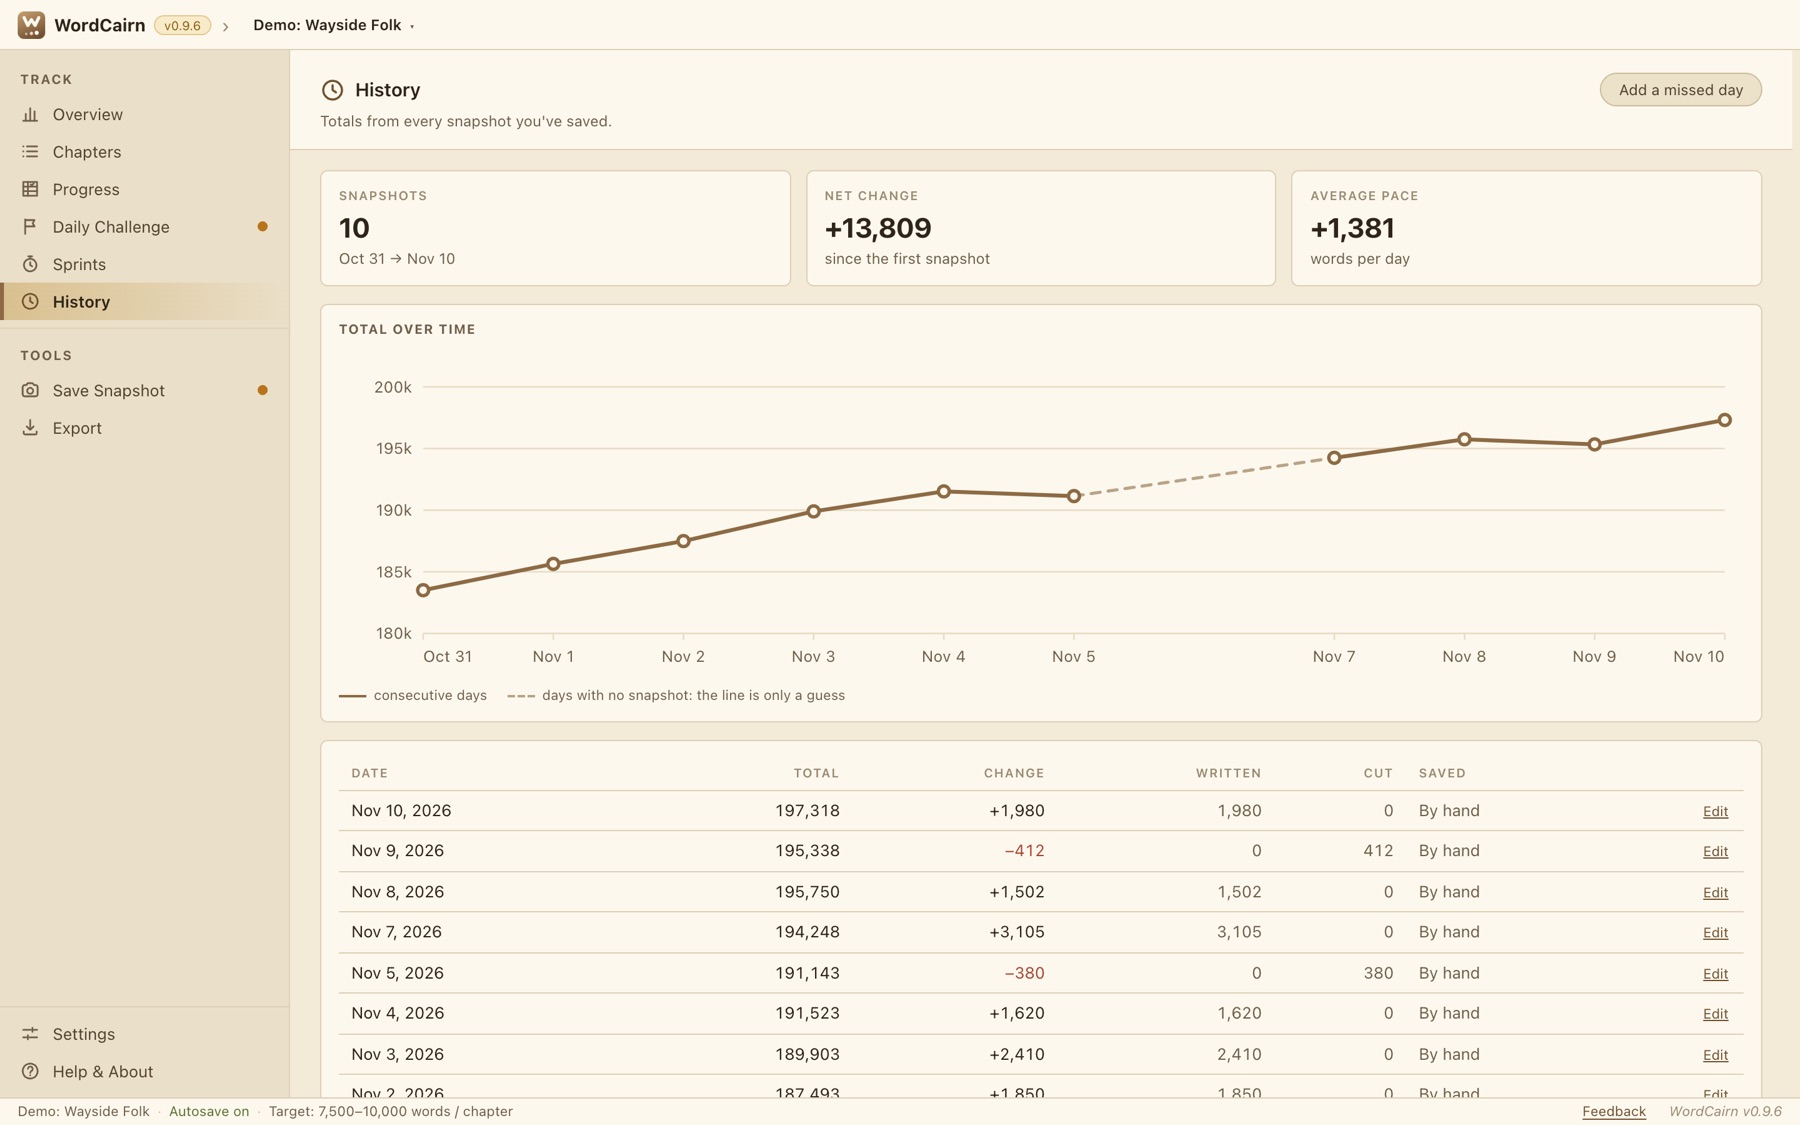Click the Nov 2 data point on chart
Viewport: 1800px width, 1125px height.
point(683,541)
